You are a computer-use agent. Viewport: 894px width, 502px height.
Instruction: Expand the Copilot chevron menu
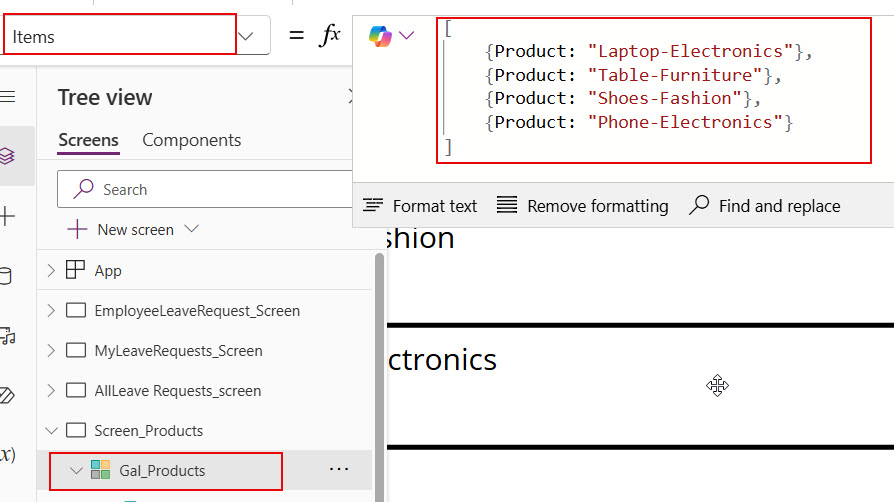pos(407,35)
